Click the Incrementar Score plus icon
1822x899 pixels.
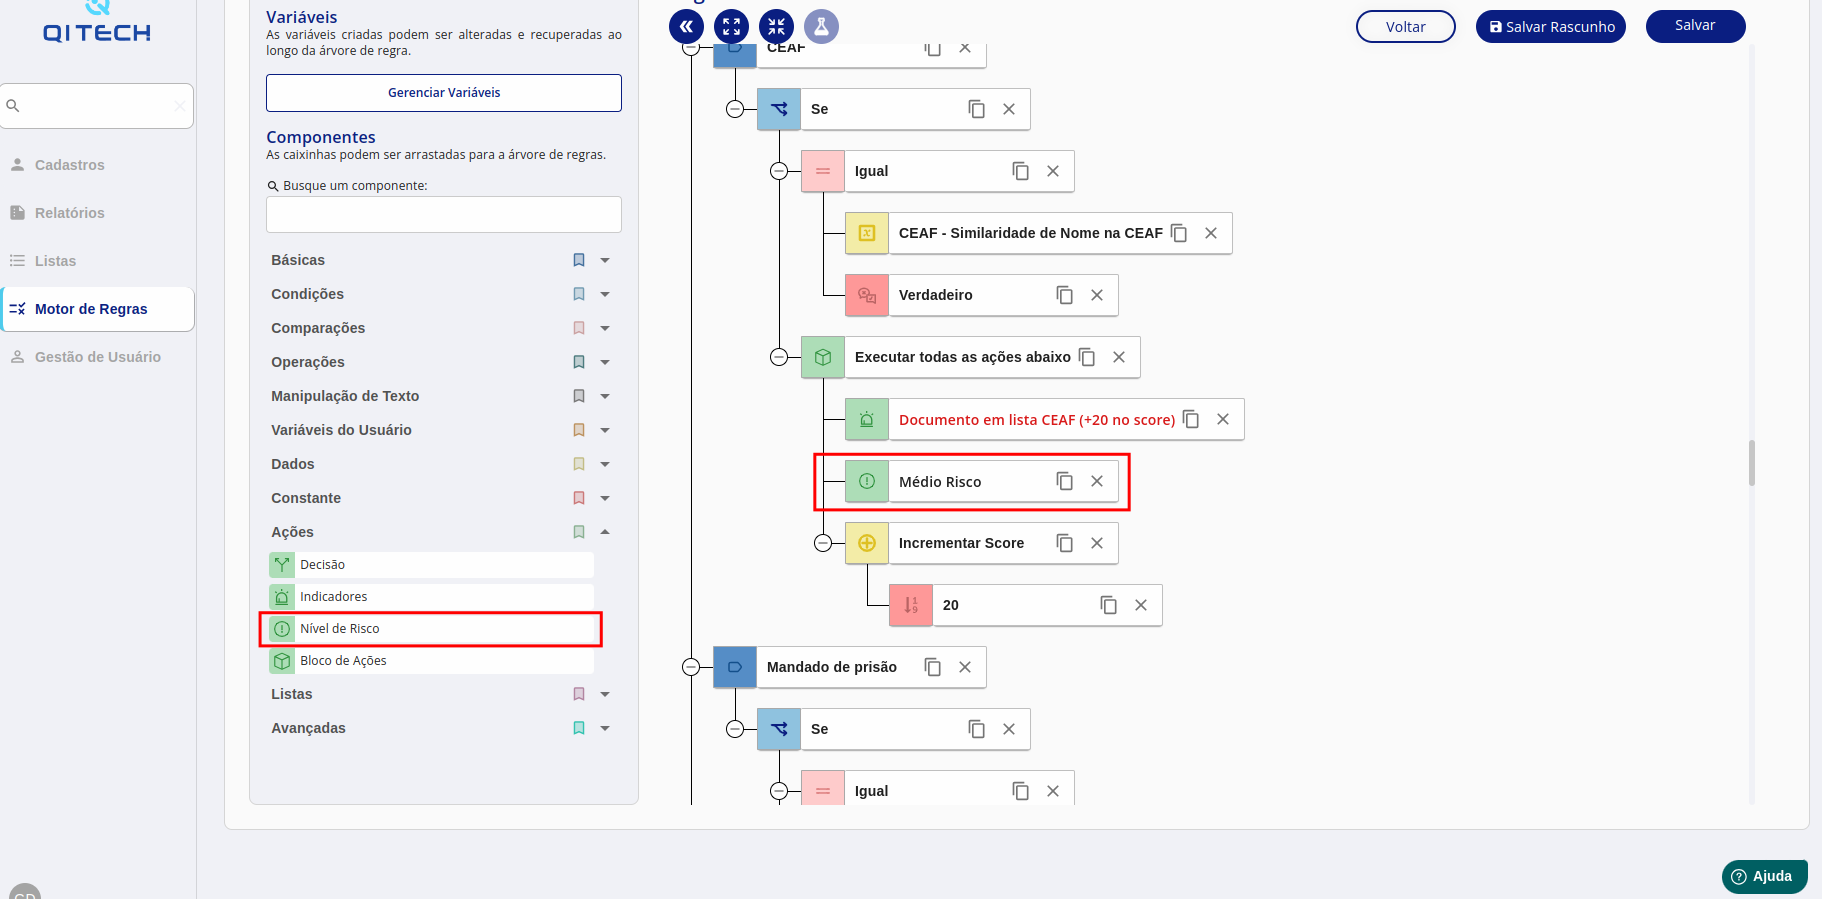[x=867, y=543]
